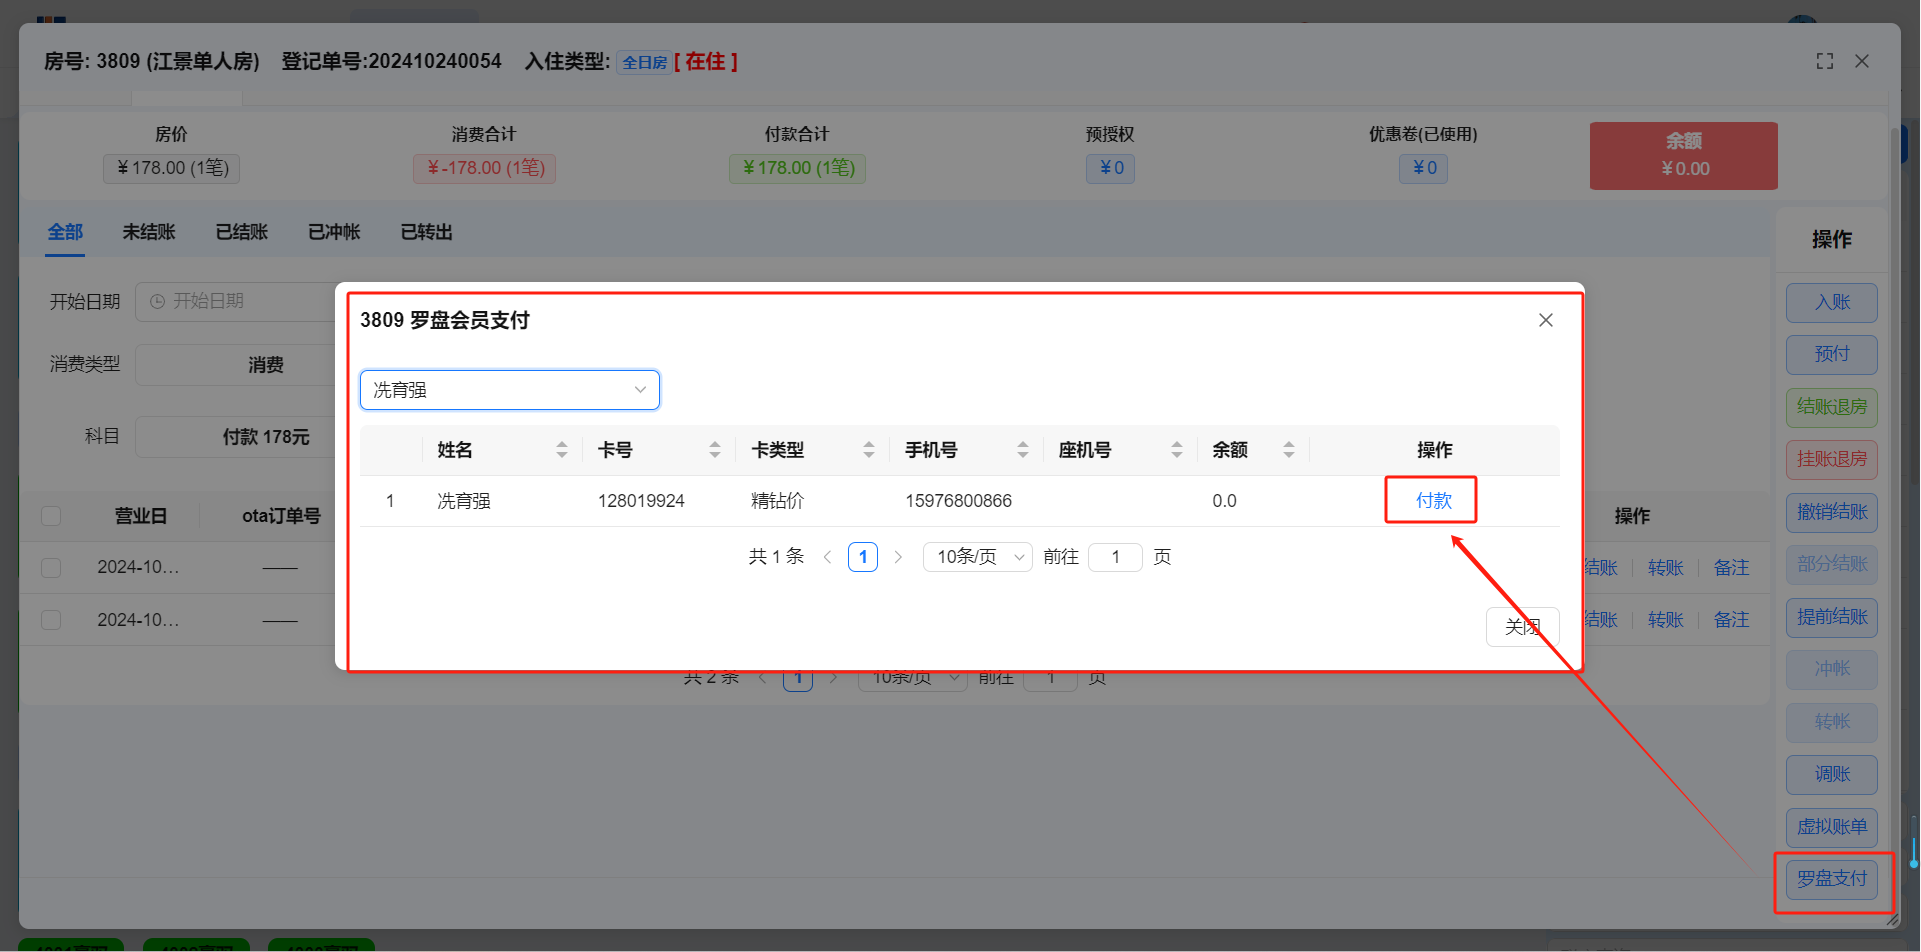1921x952 pixels.
Task: Switch to the 已结账 tab
Action: click(242, 232)
